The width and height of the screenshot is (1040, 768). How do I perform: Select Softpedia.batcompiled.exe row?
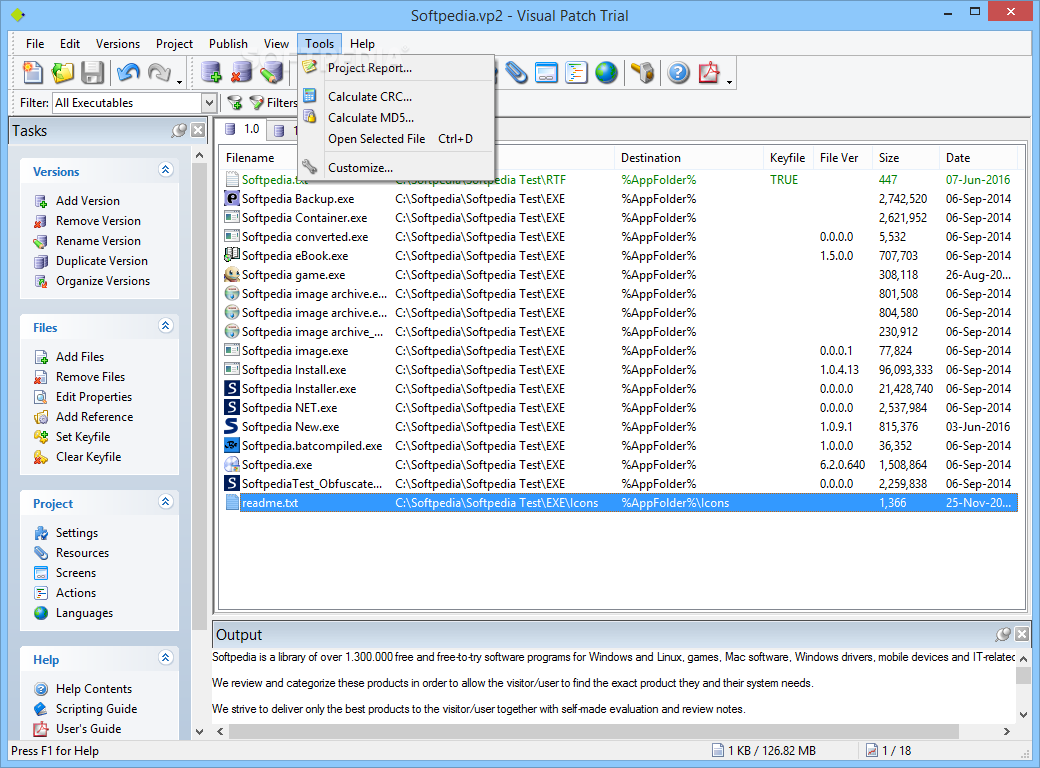[621, 446]
